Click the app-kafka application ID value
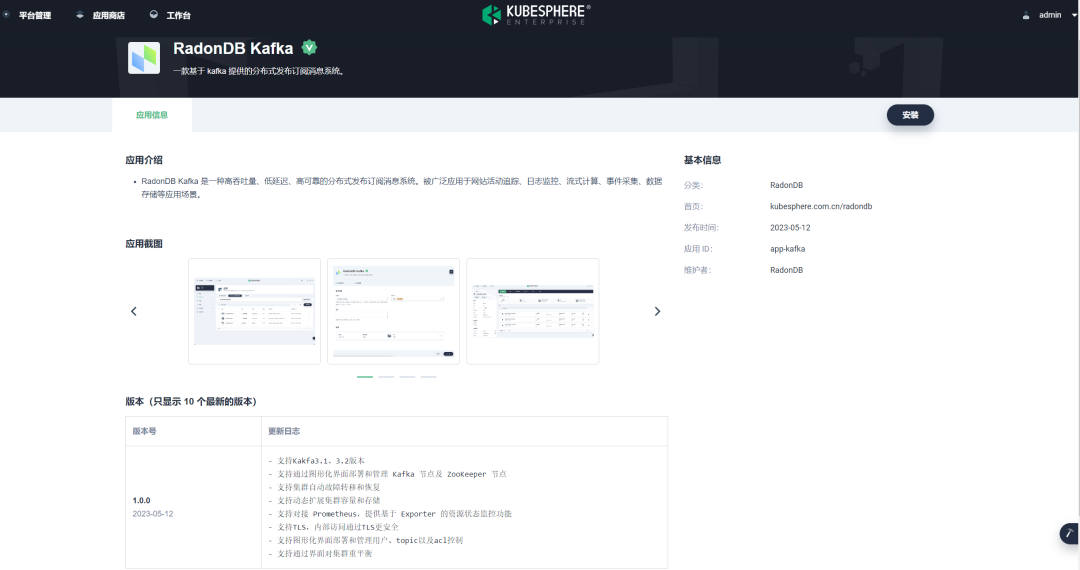Screen dimensions: 1080x570 pyautogui.click(x=787, y=249)
